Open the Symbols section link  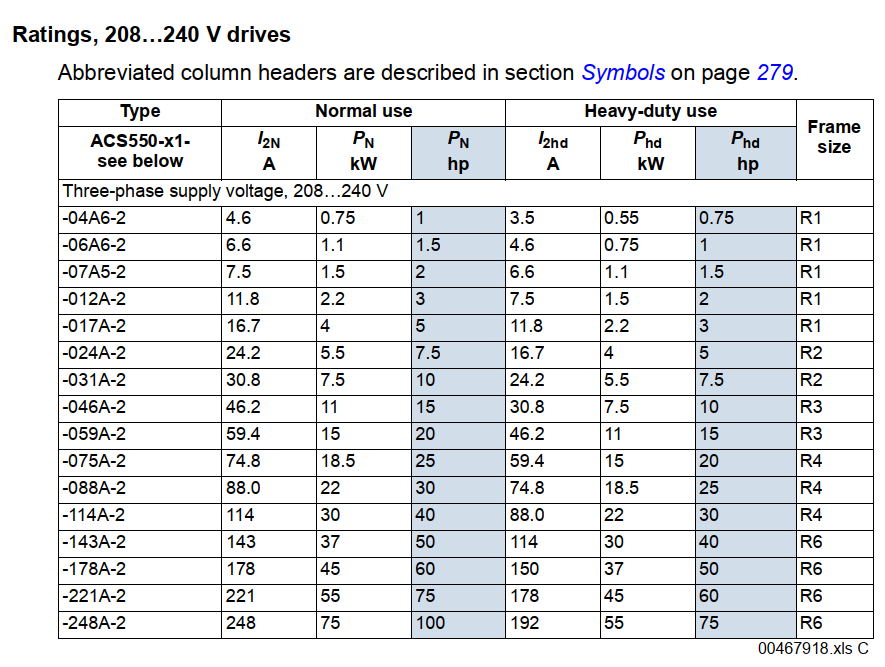(623, 73)
